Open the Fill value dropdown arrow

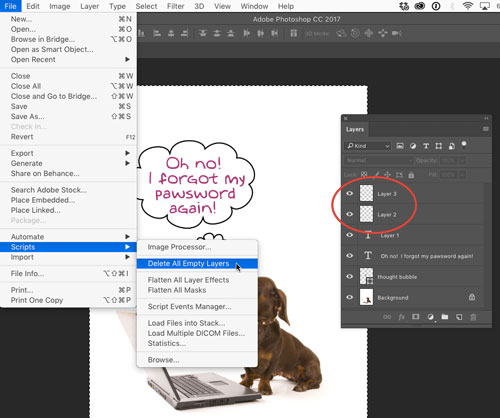[462, 174]
